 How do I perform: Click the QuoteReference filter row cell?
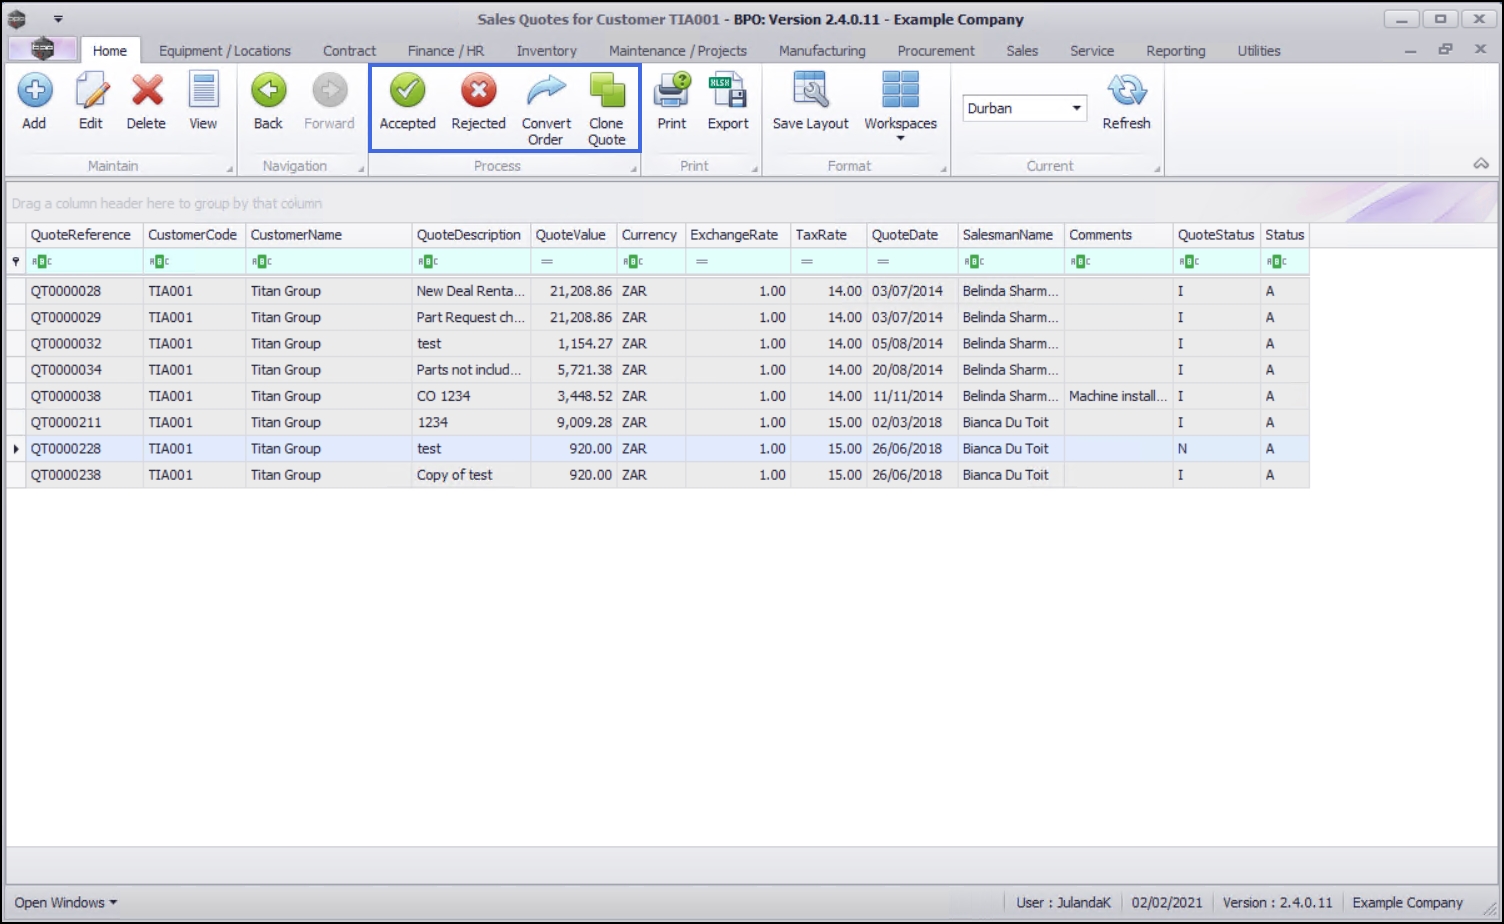(x=84, y=262)
